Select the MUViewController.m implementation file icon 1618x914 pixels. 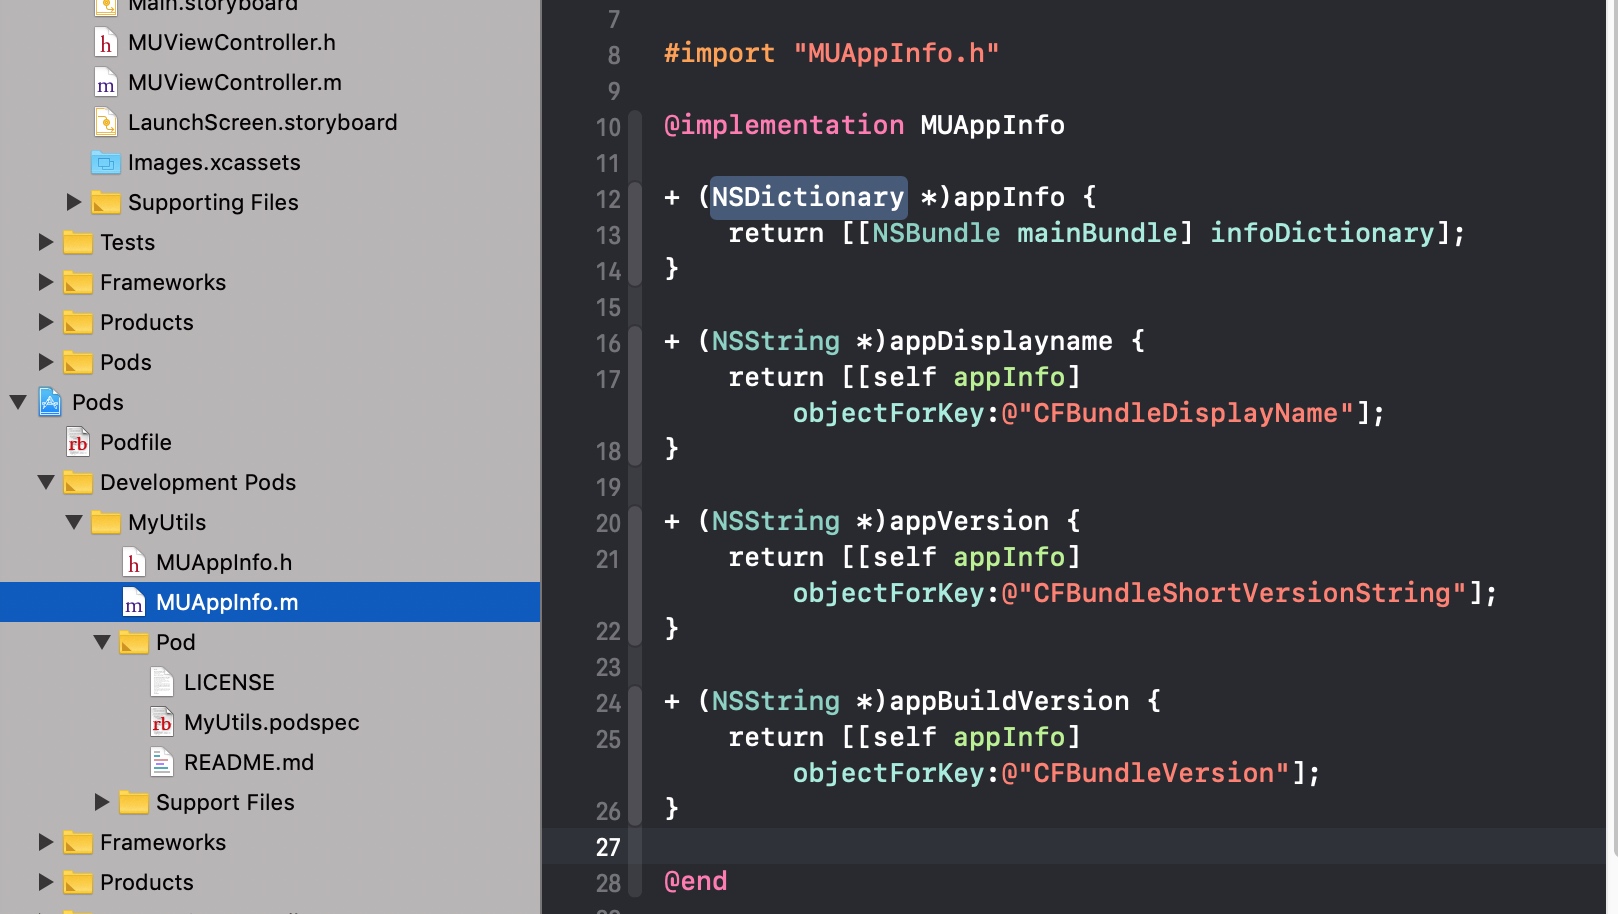point(105,82)
